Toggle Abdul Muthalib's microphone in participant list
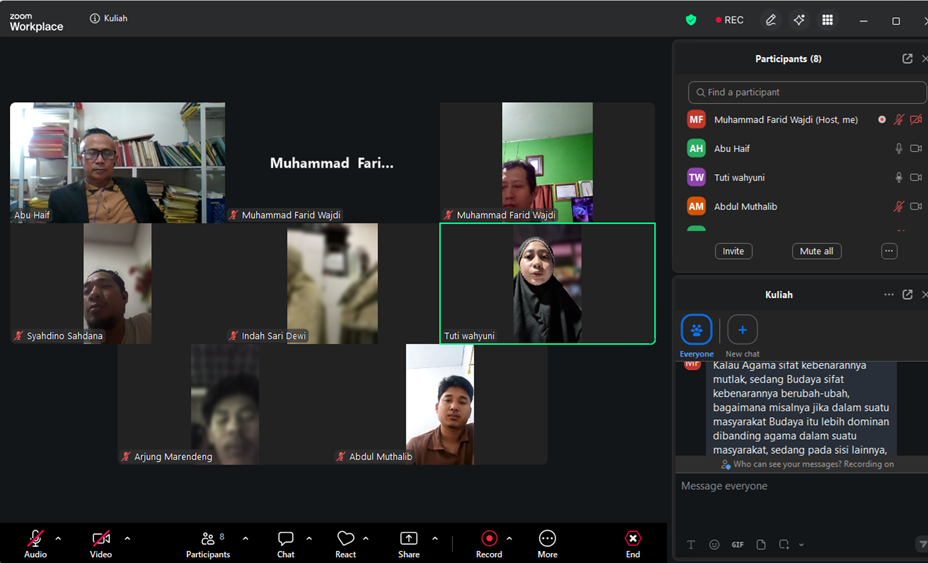 point(898,207)
